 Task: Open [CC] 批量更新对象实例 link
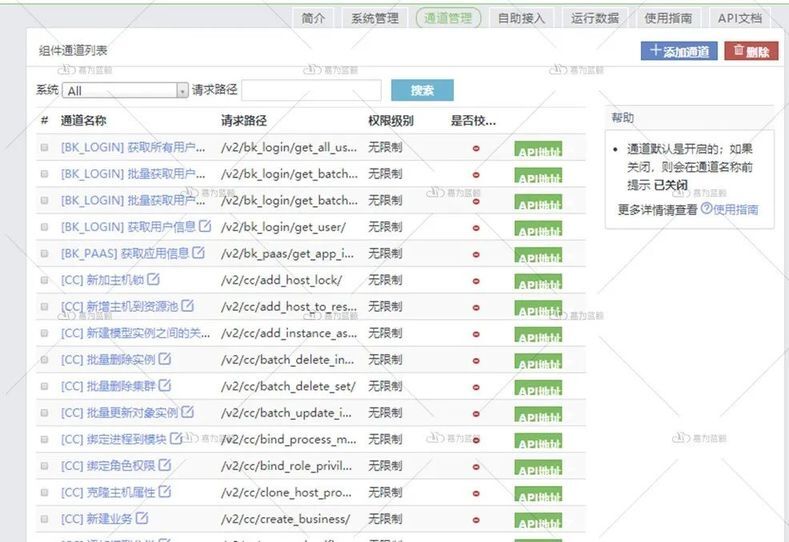pos(120,413)
